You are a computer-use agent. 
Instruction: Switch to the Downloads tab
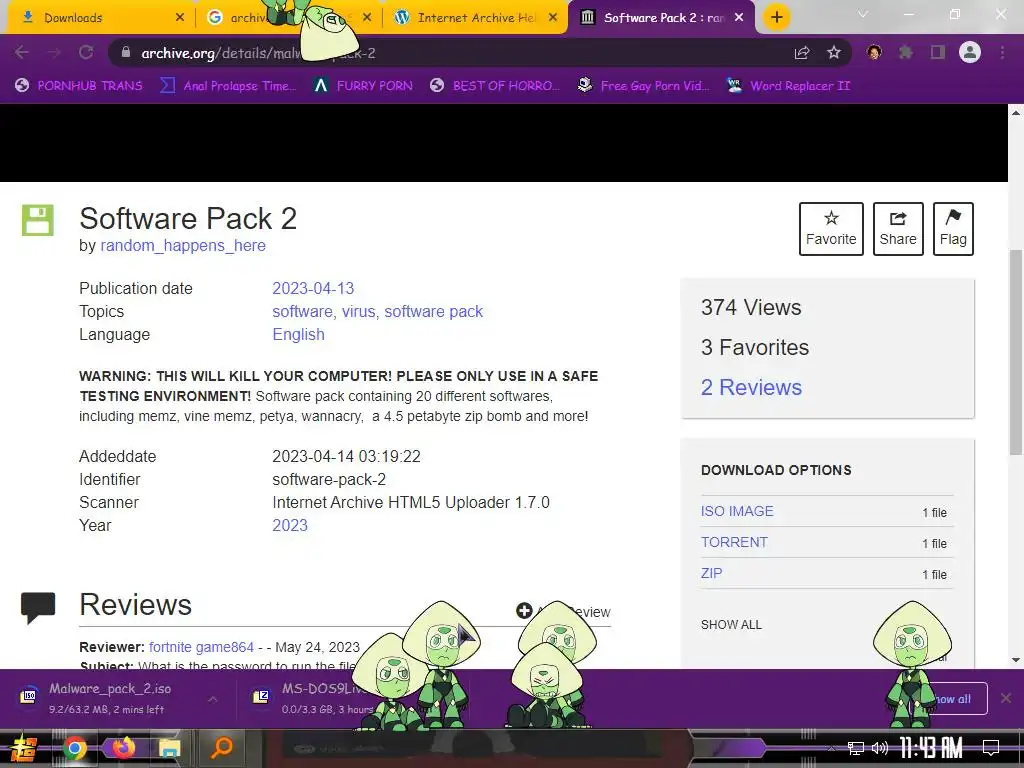point(98,18)
